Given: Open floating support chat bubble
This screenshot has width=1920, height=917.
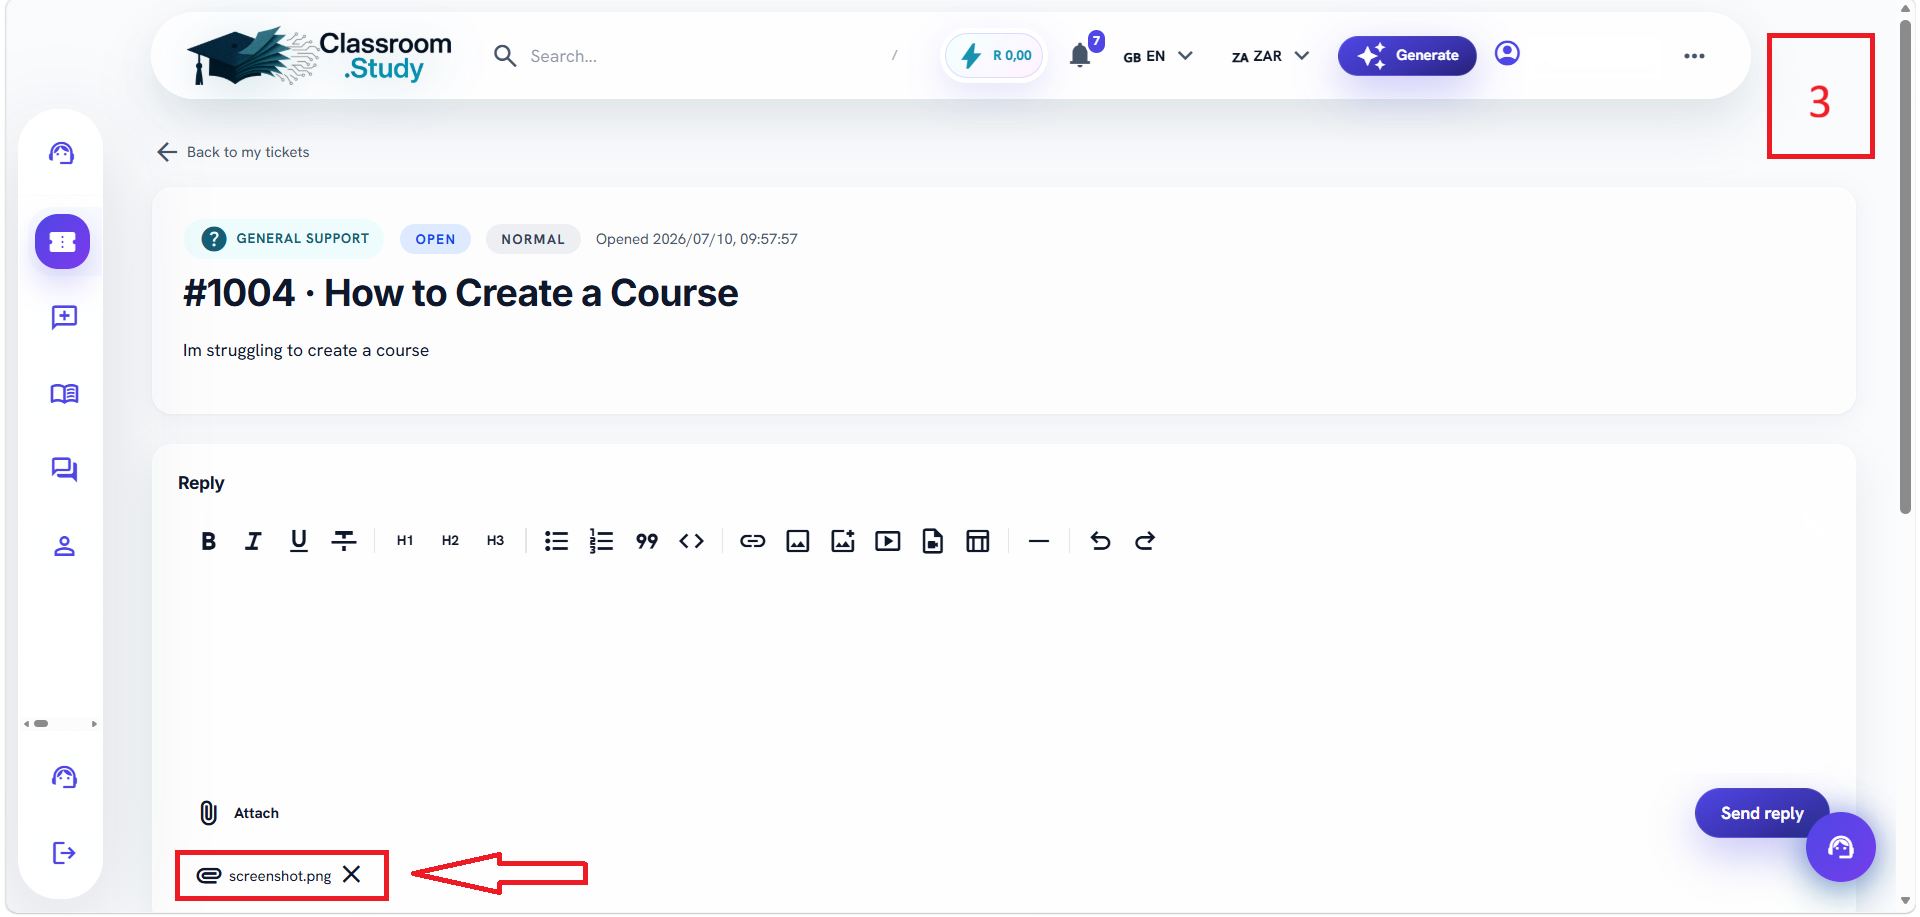Looking at the screenshot, I should point(1841,847).
